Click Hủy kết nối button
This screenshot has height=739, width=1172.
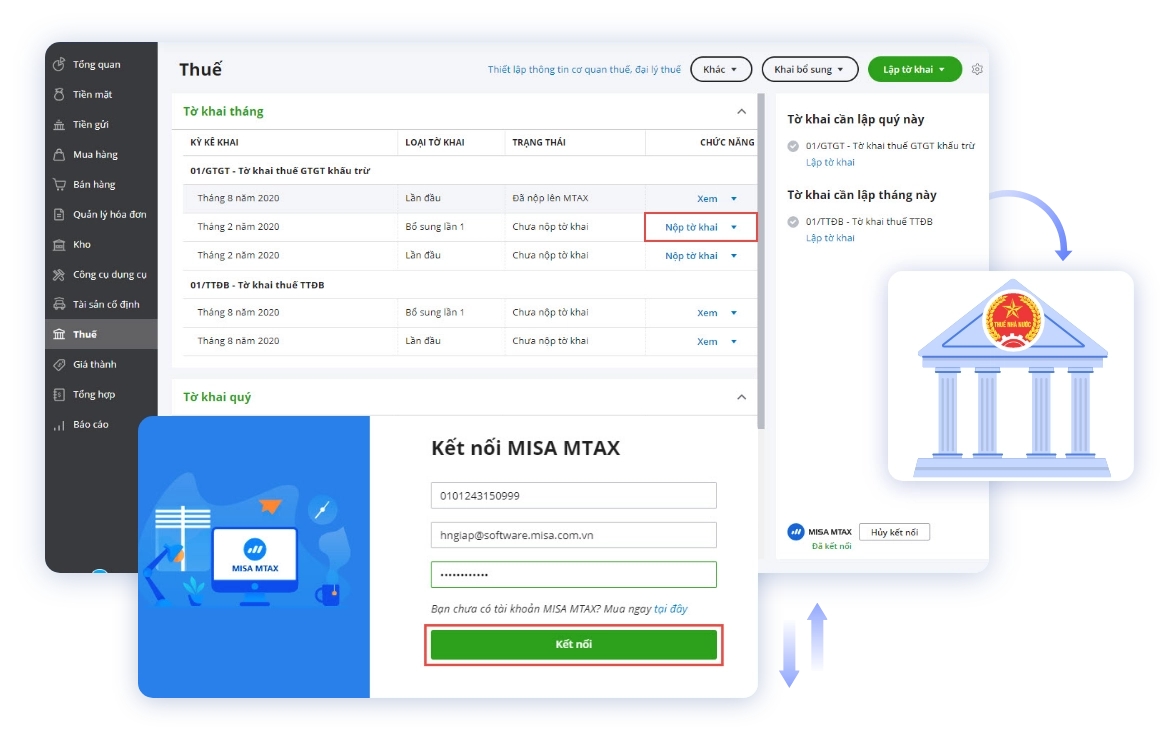pyautogui.click(x=894, y=532)
